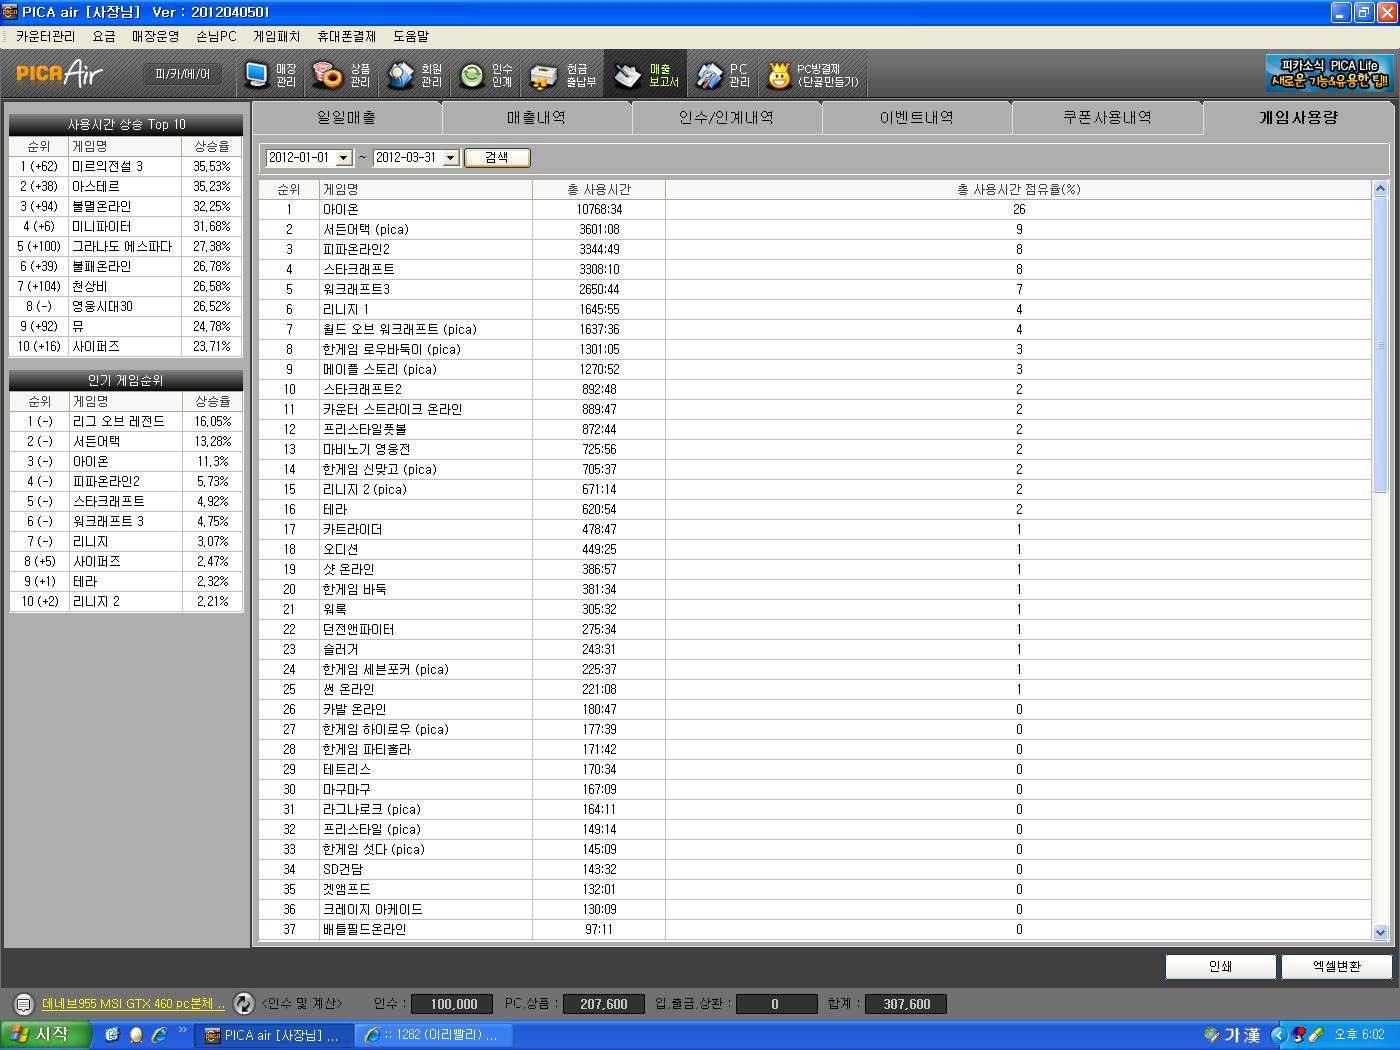Viewport: 1400px width, 1050px height.
Task: Select the 서든어택 (pica) row
Action: pos(815,229)
